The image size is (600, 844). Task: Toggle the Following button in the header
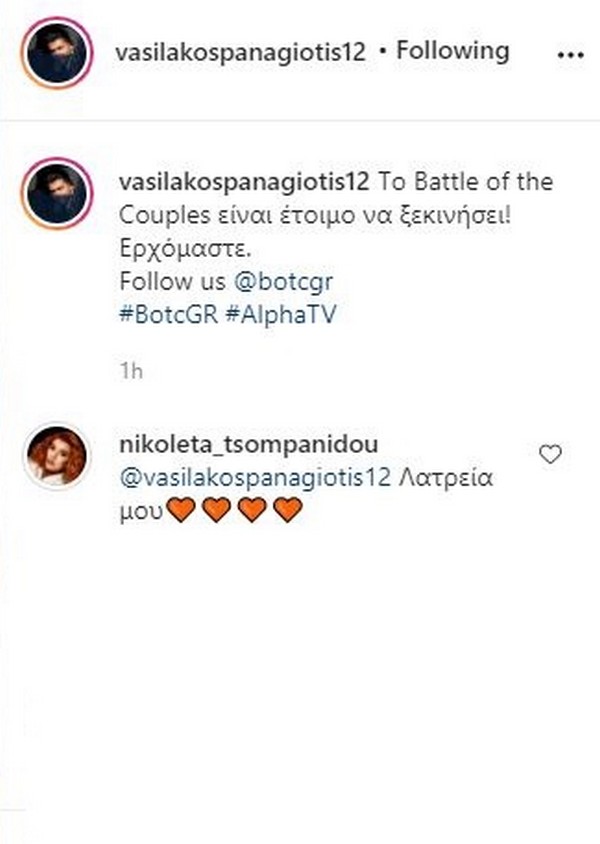(452, 51)
